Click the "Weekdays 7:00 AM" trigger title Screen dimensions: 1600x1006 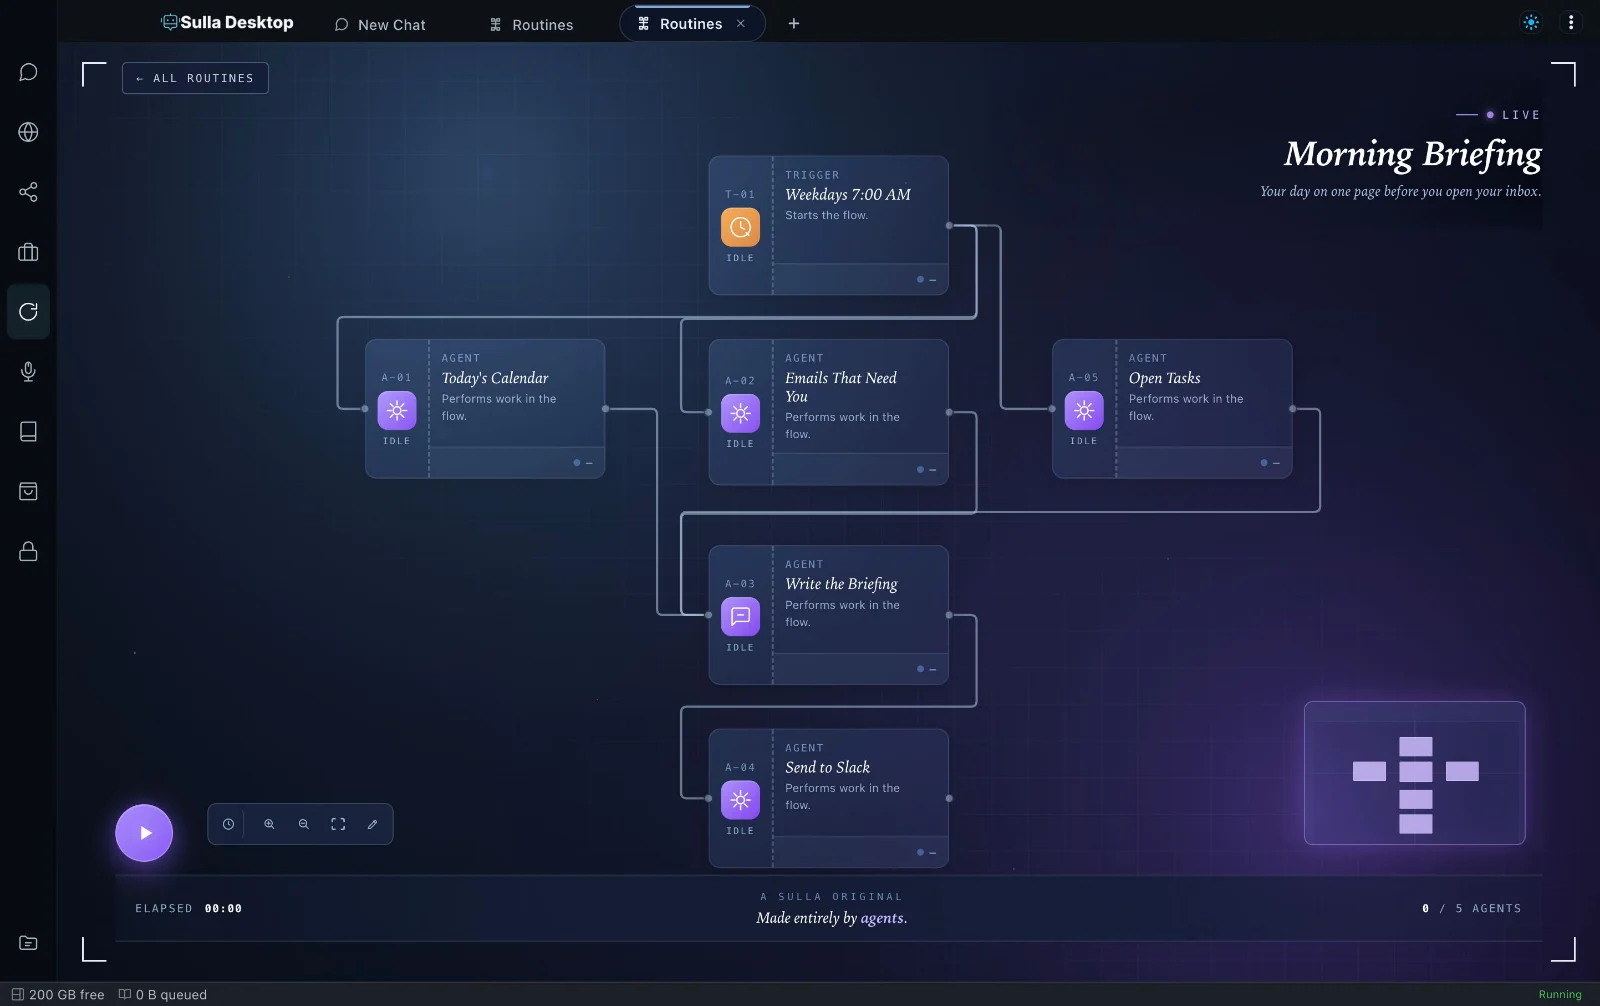[848, 195]
